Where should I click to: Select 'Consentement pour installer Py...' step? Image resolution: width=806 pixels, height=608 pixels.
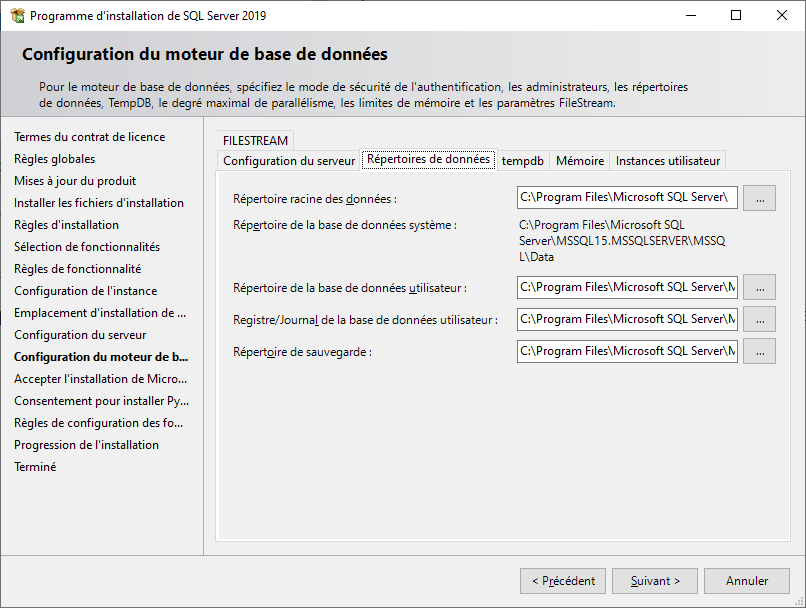102,401
